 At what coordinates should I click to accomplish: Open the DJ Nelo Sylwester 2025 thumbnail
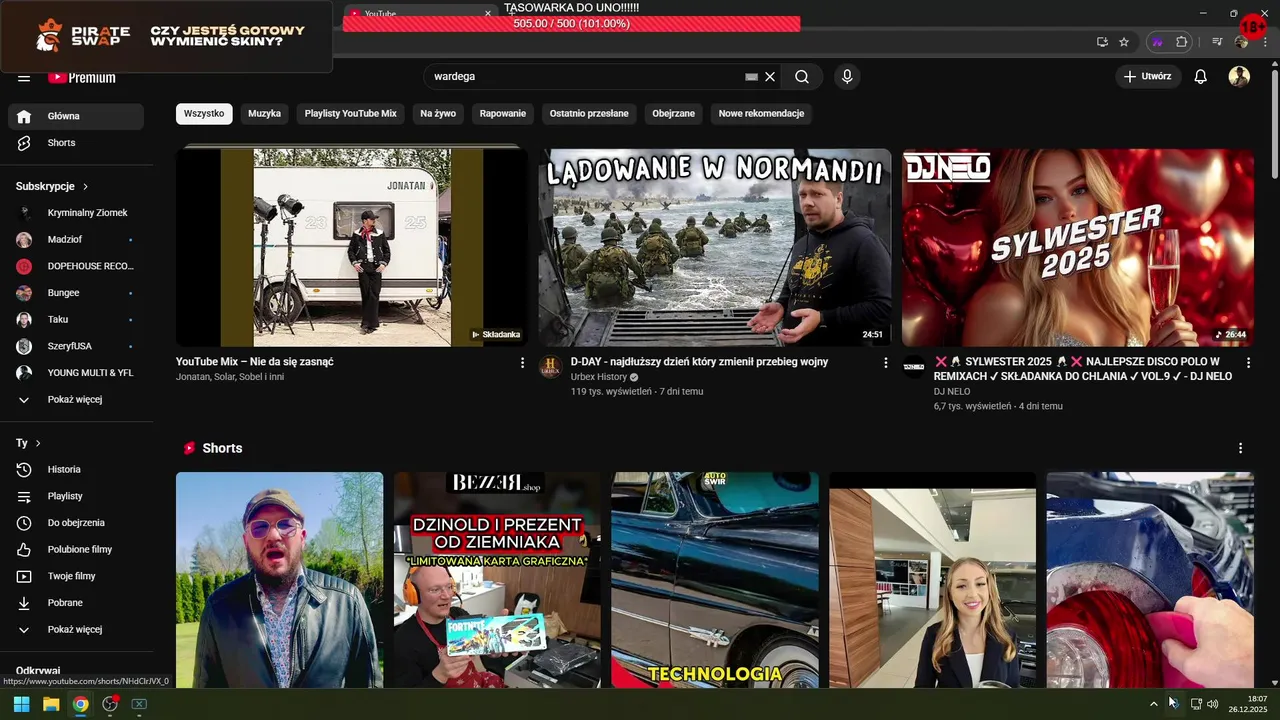[x=1078, y=247]
